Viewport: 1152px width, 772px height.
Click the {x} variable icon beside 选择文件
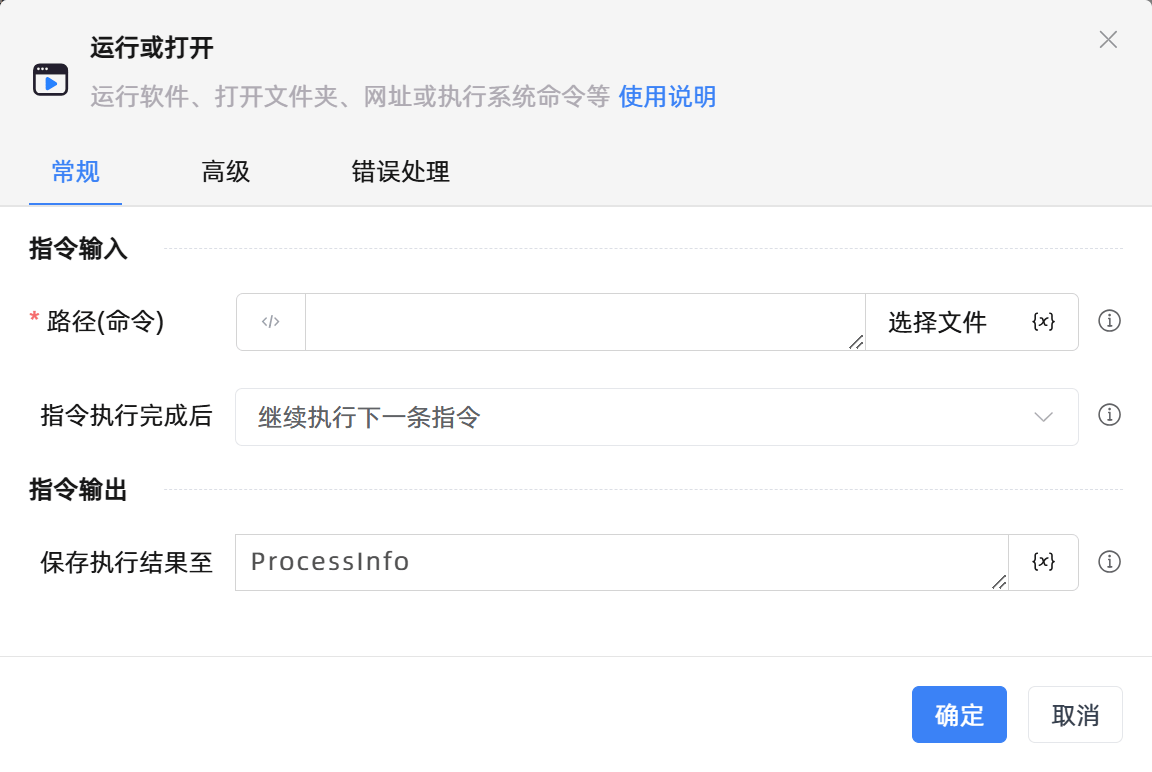click(1043, 321)
